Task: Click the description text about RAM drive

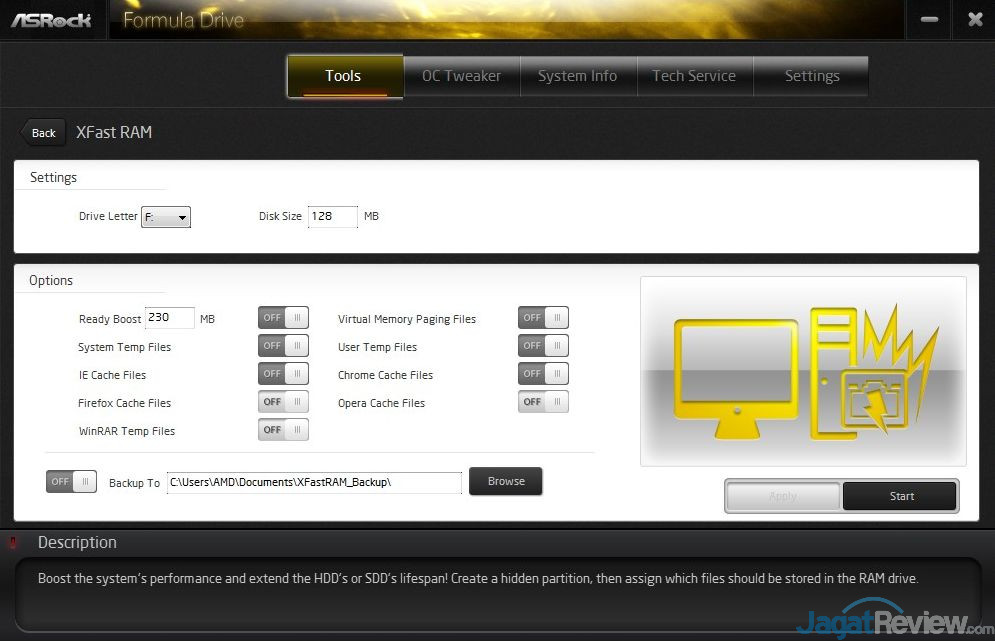Action: (x=478, y=578)
